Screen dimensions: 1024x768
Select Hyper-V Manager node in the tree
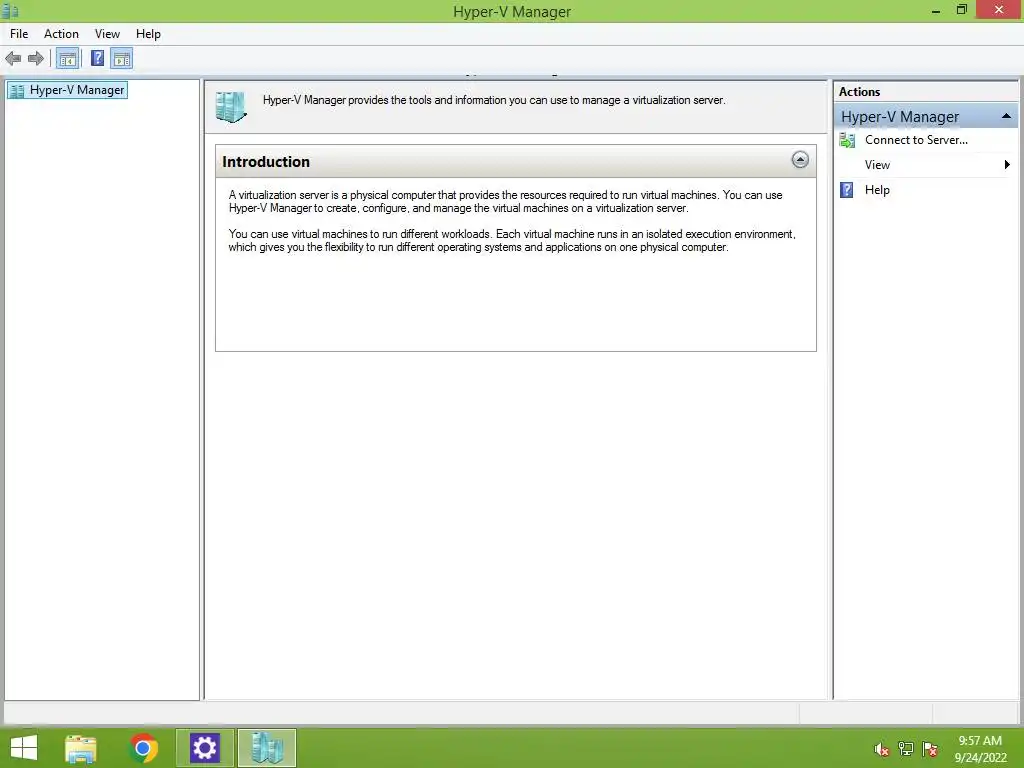(x=67, y=90)
